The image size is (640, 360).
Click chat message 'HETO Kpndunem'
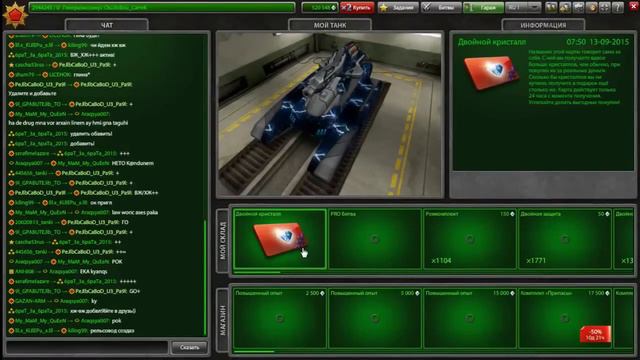pos(133,163)
